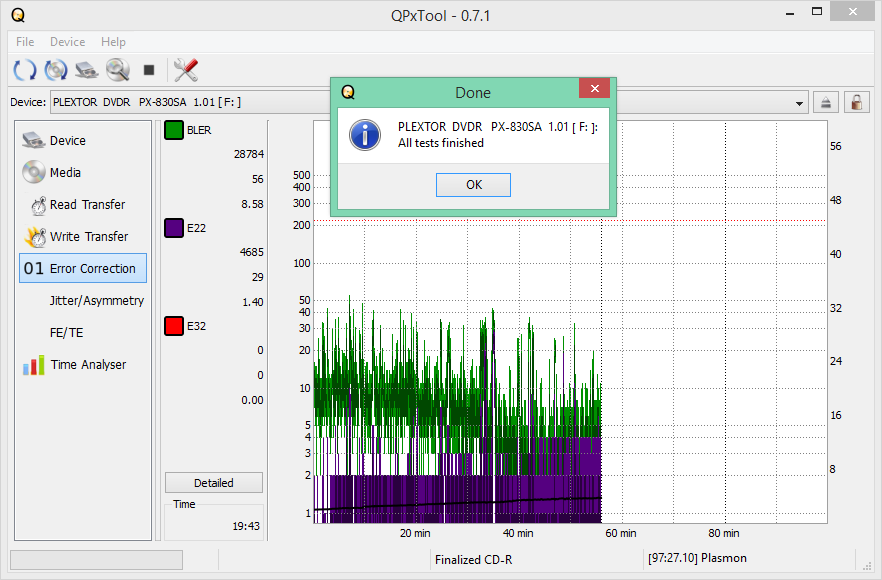Click the blue info icon in dialog
Viewport: 882px width, 580px height.
364,135
